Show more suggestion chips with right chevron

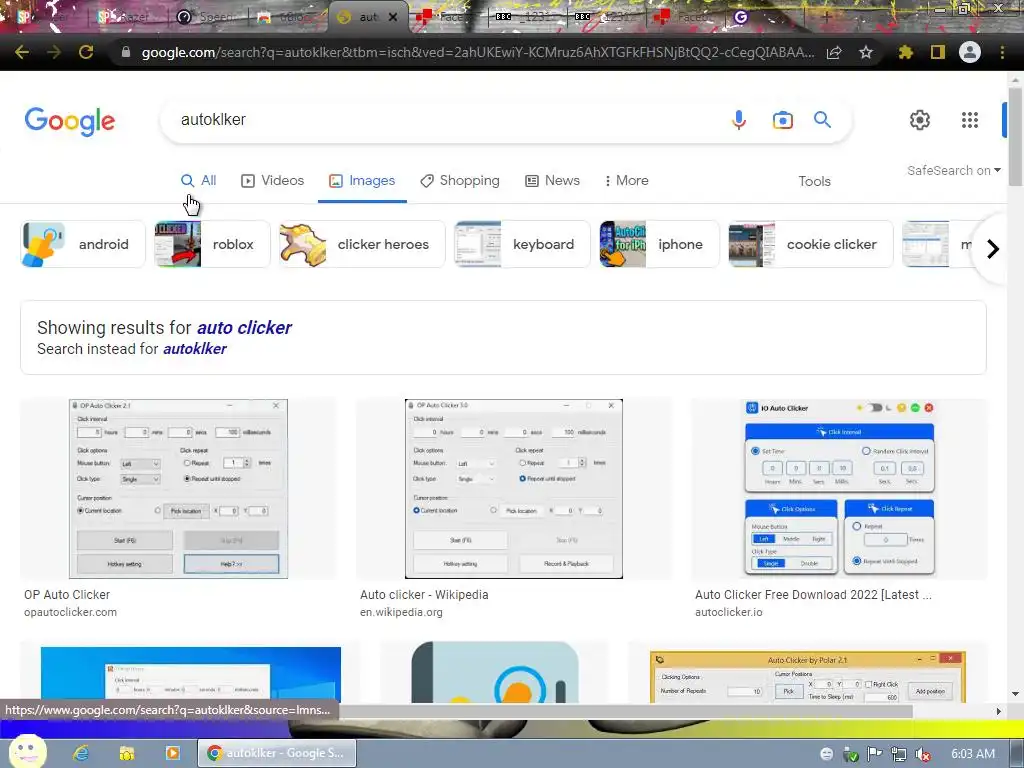click(x=993, y=249)
